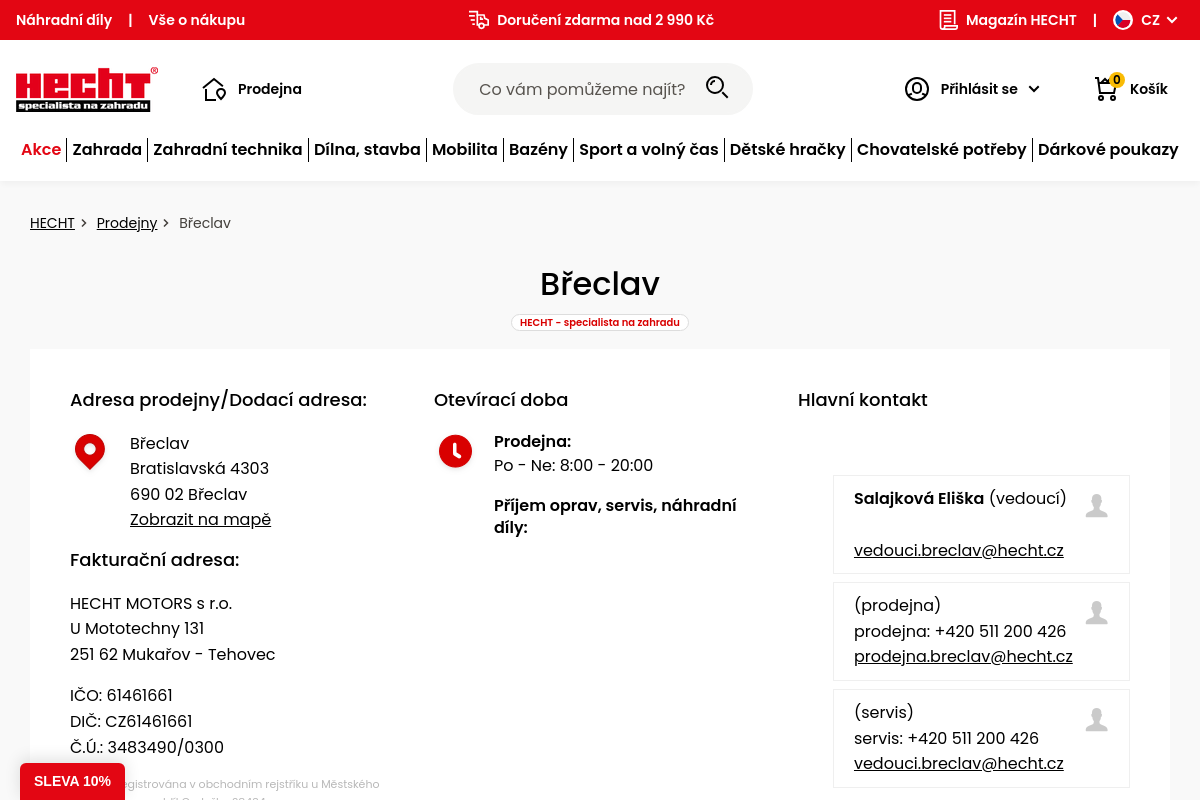The width and height of the screenshot is (1200, 800).
Task: Click Otevírací doba heading
Action: pyautogui.click(x=501, y=400)
